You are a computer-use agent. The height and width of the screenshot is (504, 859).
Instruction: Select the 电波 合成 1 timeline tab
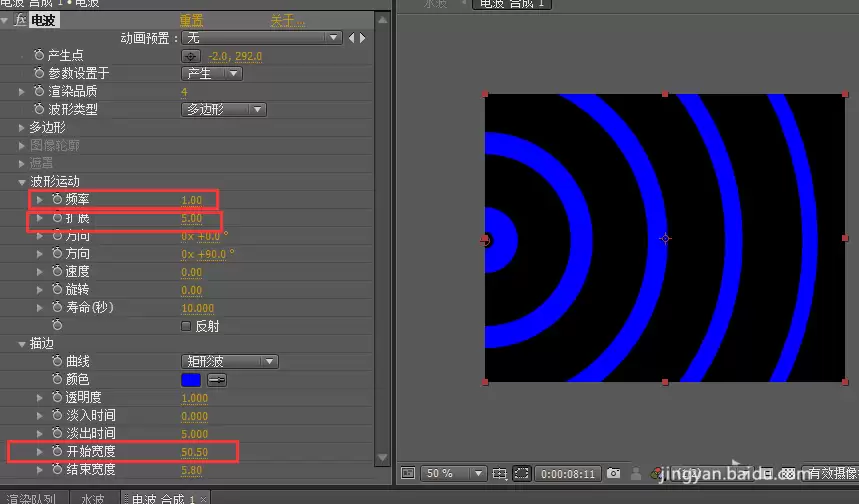[x=162, y=497]
